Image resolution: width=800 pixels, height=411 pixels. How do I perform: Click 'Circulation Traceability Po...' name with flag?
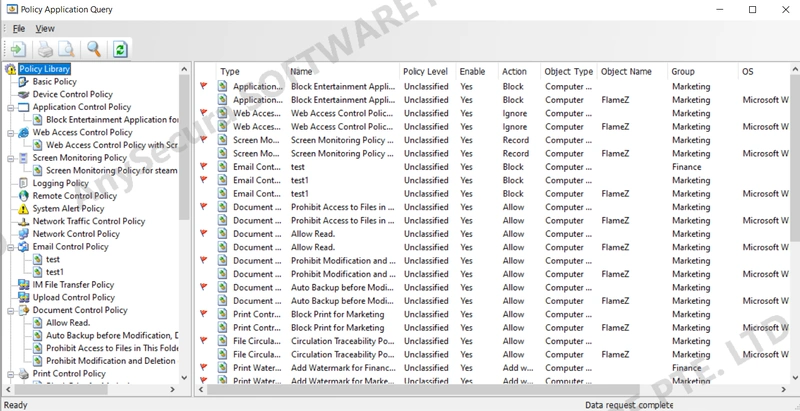point(342,341)
